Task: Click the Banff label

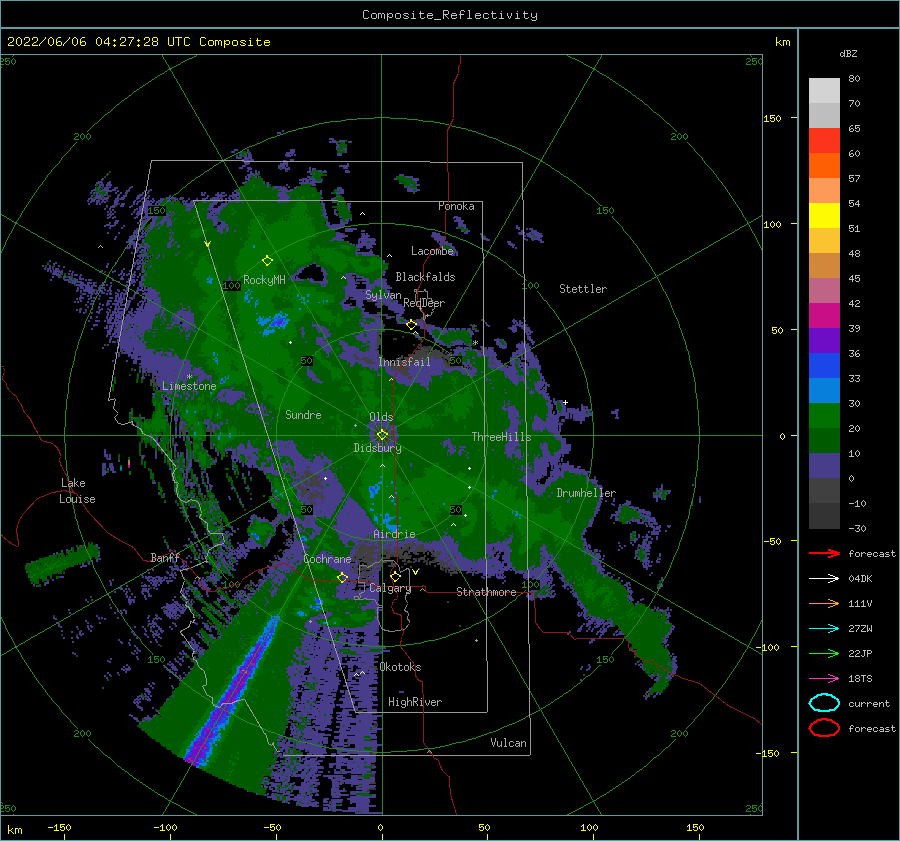Action: click(x=165, y=557)
